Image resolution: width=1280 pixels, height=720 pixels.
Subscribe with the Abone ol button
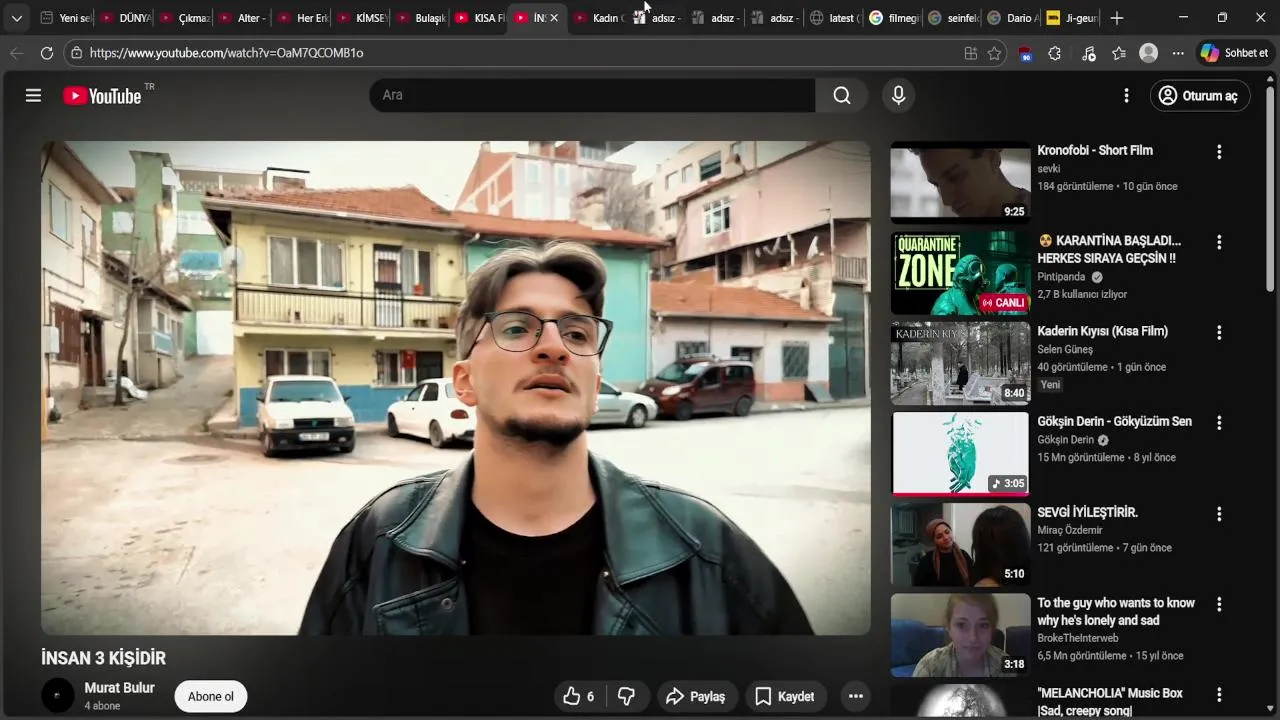pos(210,697)
